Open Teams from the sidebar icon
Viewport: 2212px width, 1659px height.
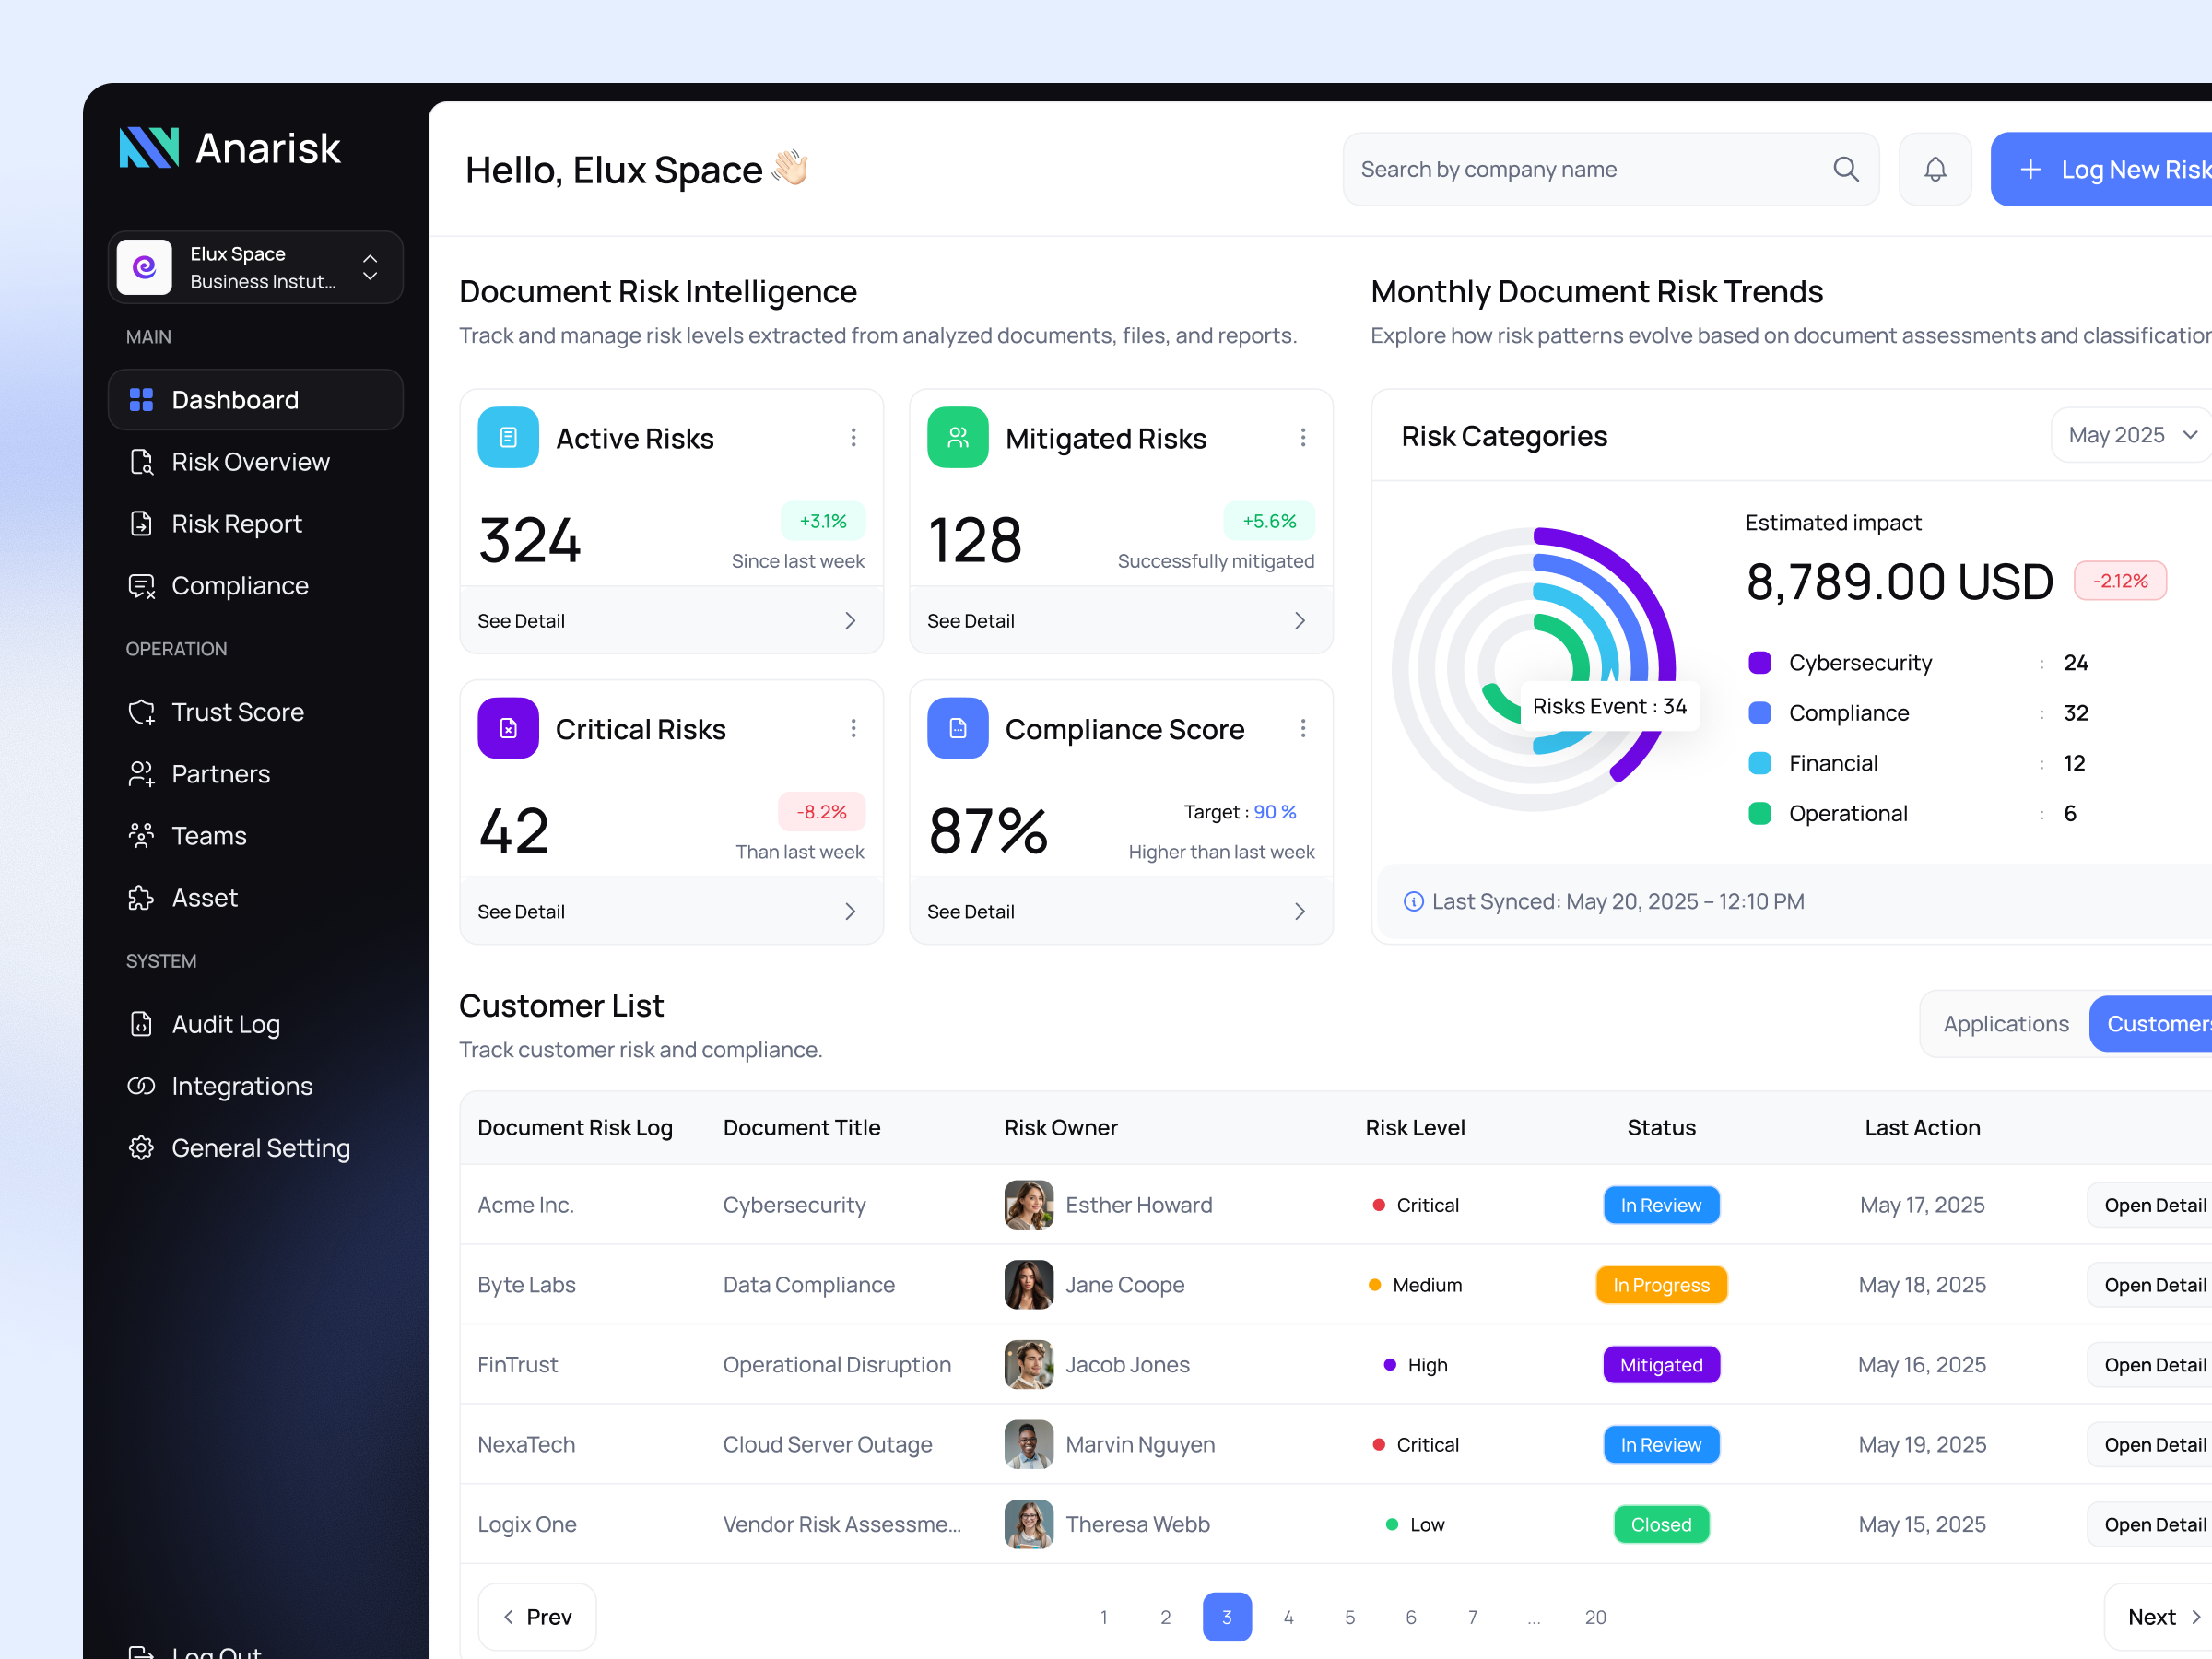pyautogui.click(x=141, y=835)
